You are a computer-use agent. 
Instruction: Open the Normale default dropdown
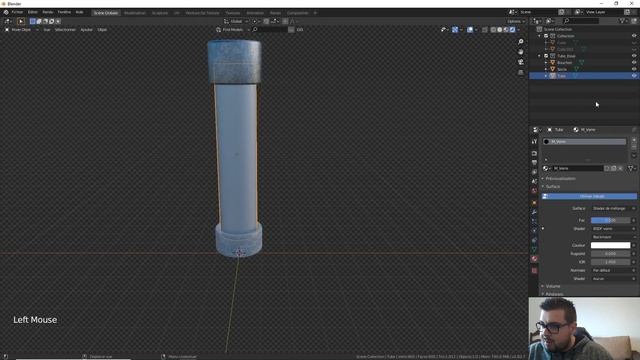click(613, 271)
